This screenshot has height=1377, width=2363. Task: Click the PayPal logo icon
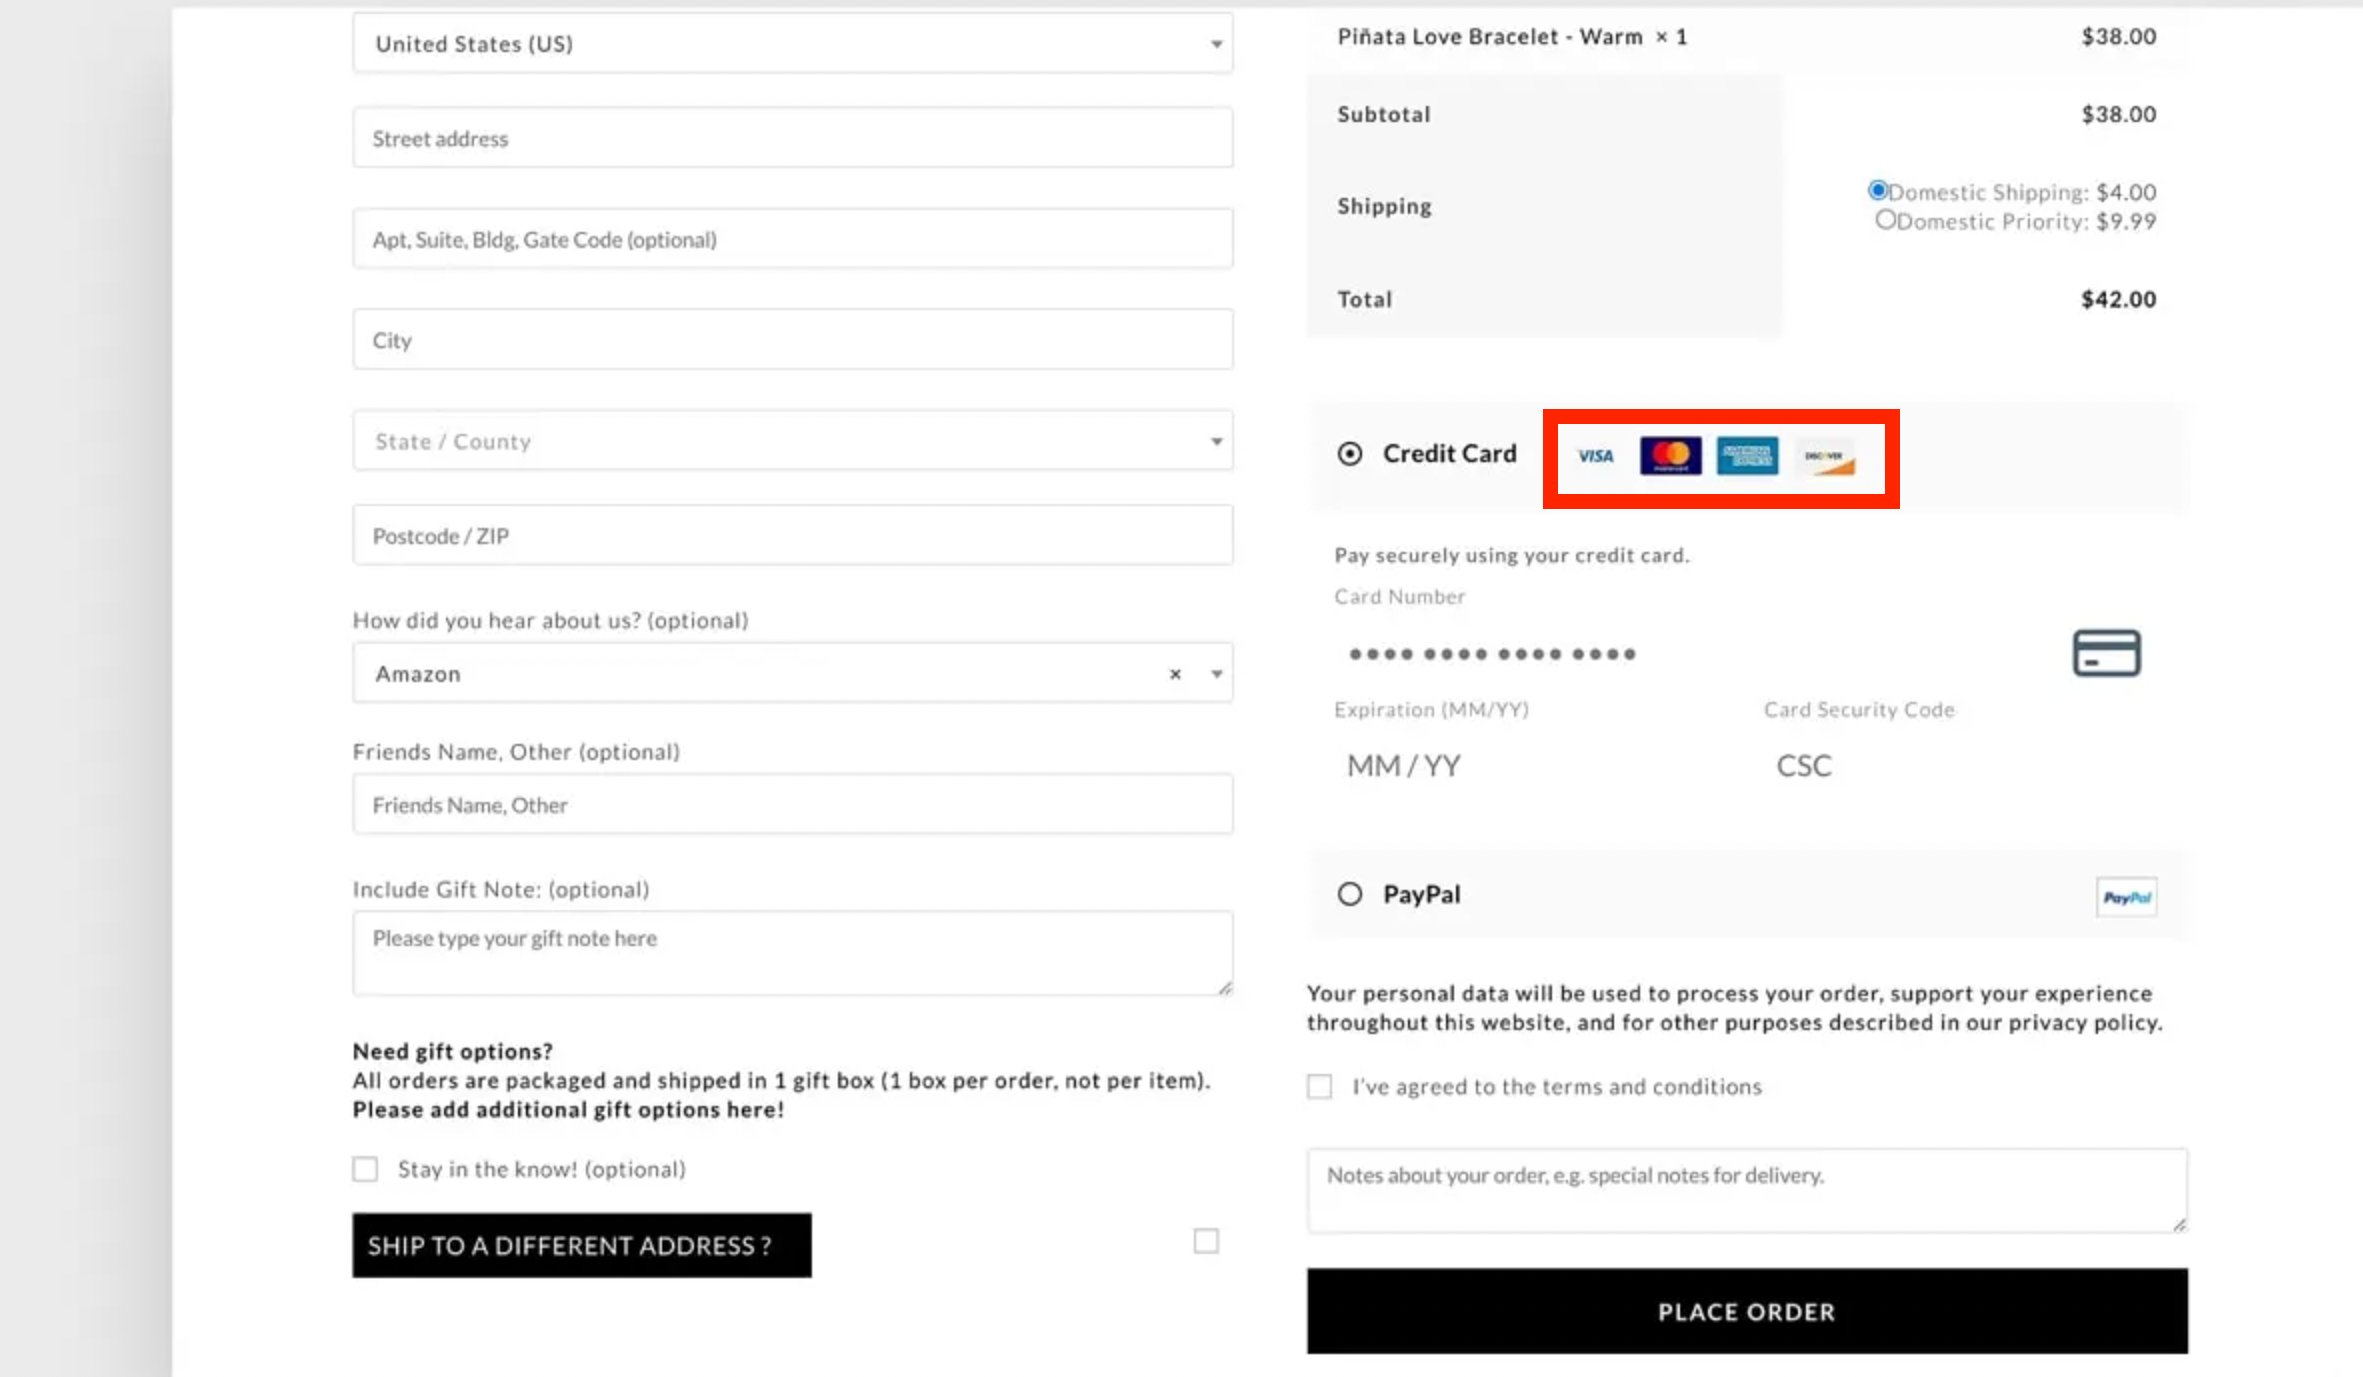2125,897
